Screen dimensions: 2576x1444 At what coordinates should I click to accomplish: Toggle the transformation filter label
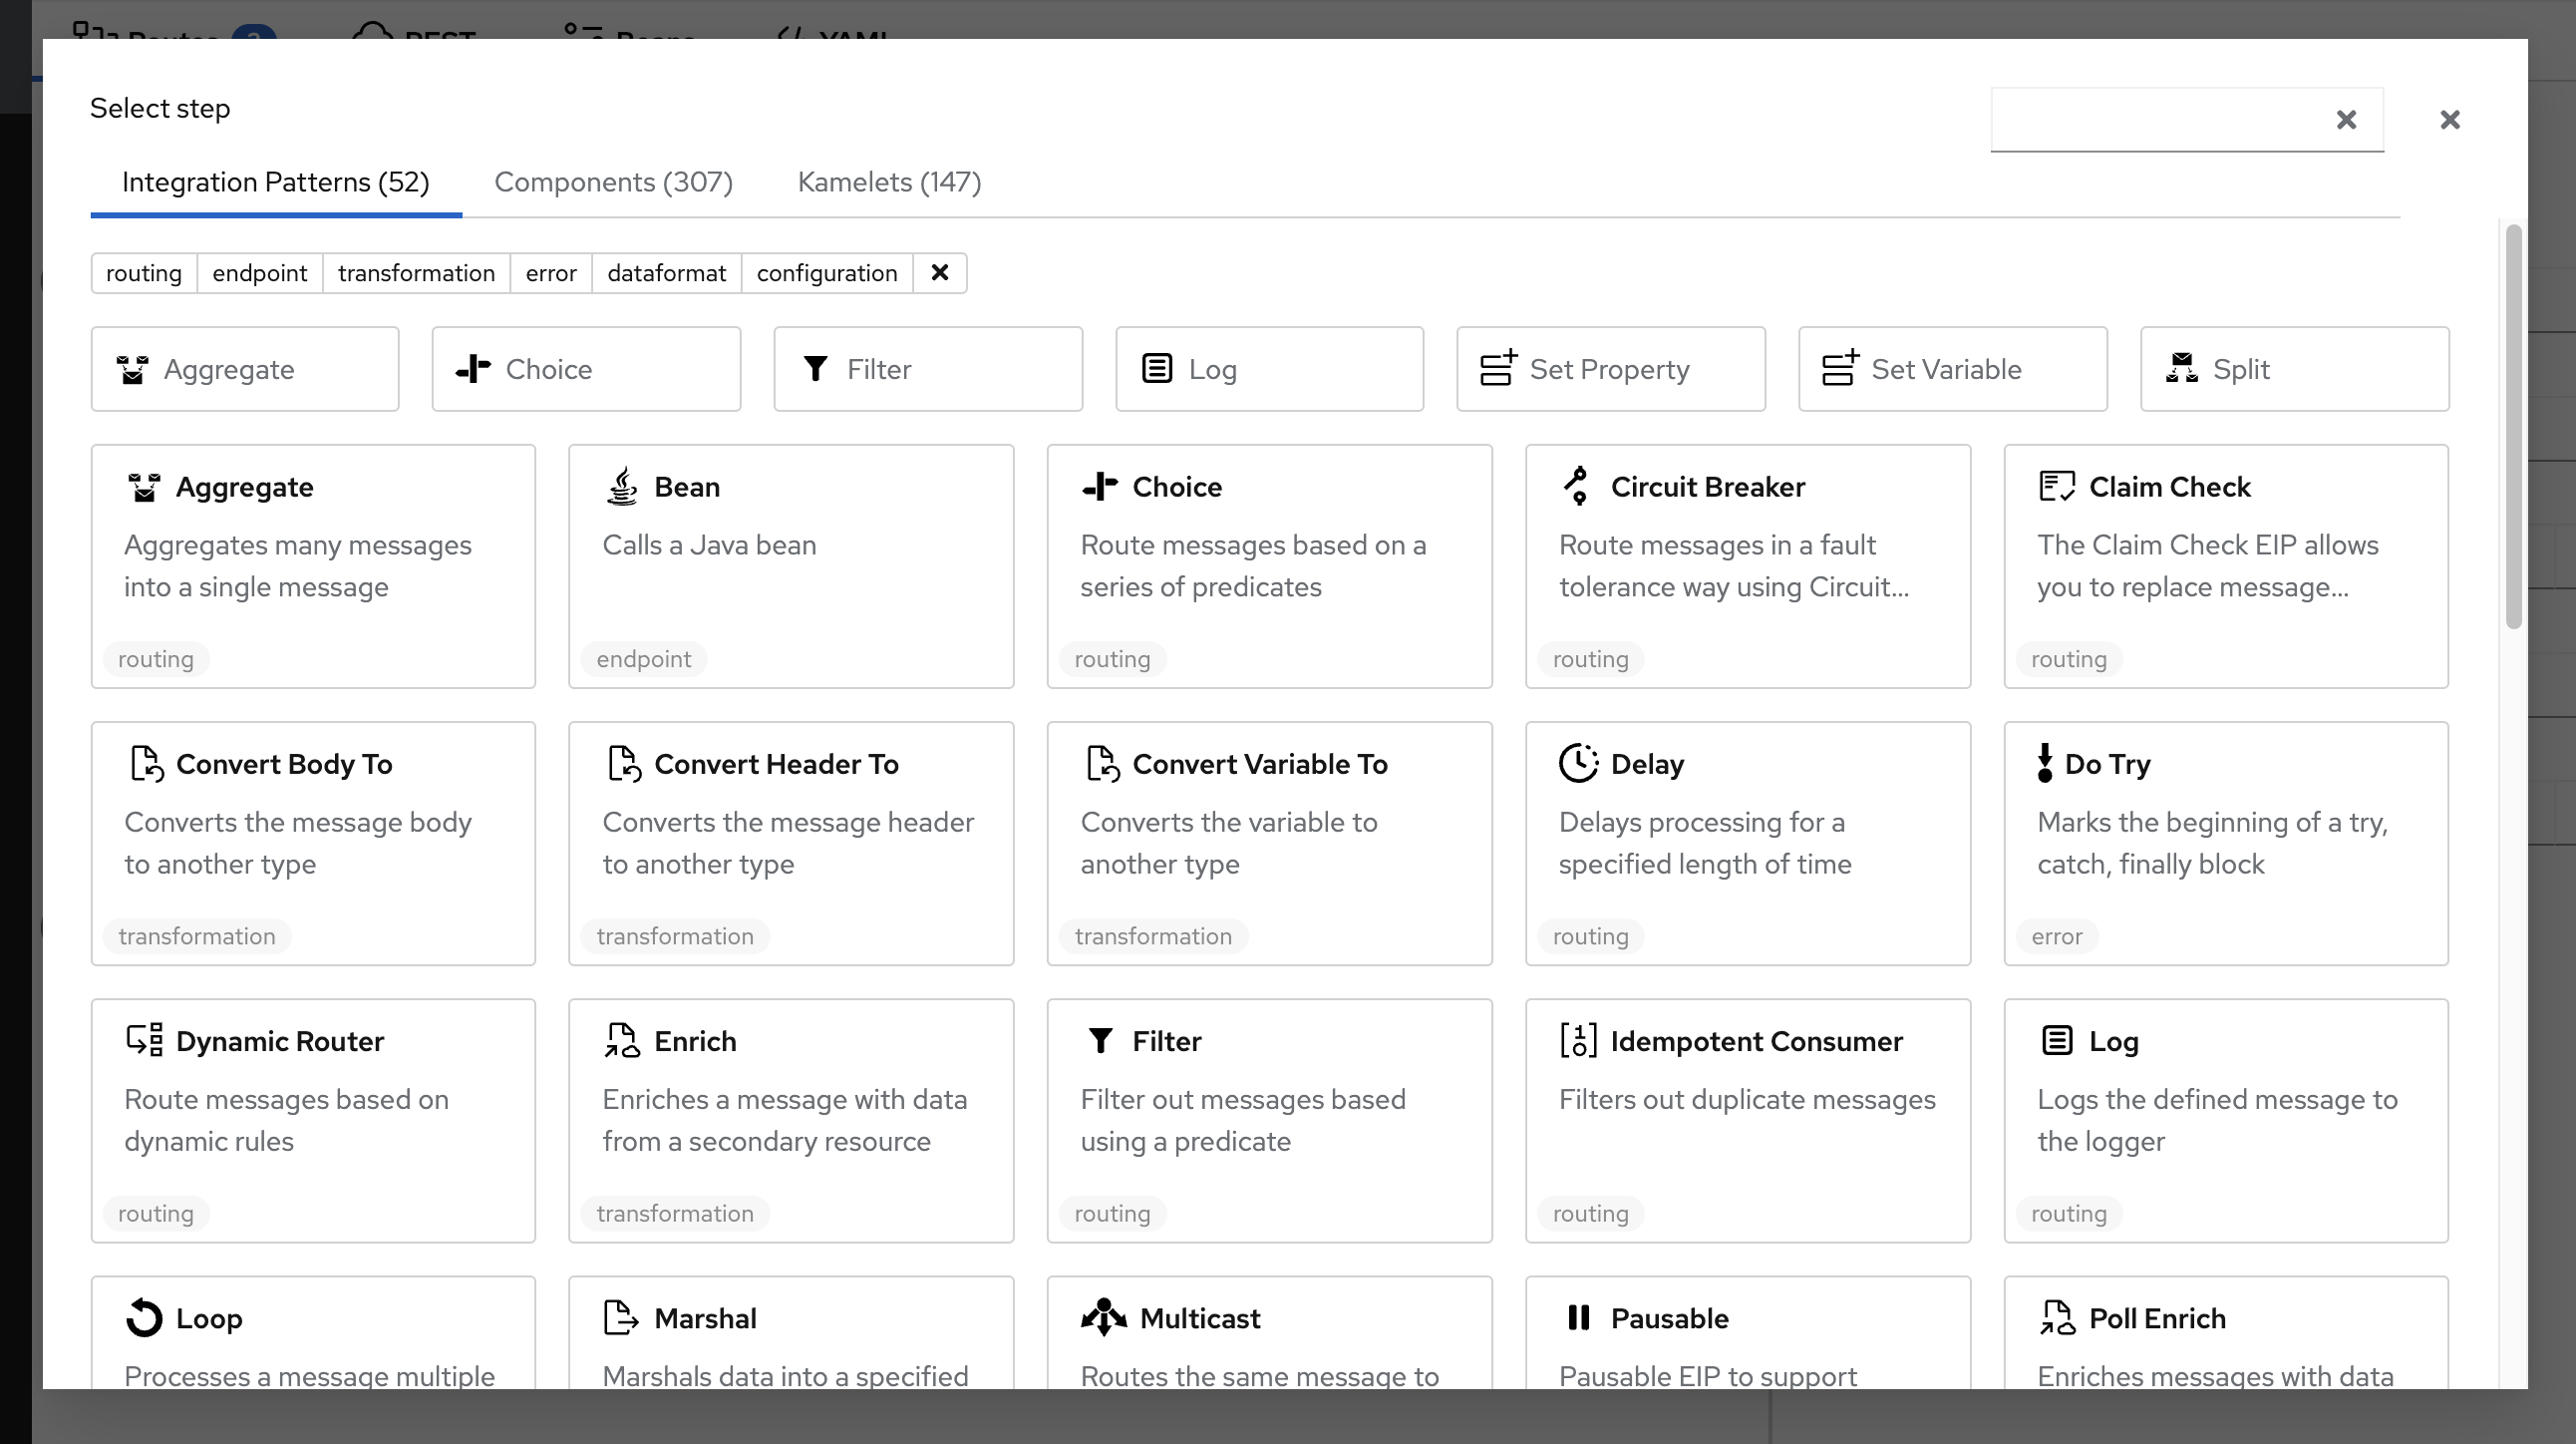pos(416,273)
